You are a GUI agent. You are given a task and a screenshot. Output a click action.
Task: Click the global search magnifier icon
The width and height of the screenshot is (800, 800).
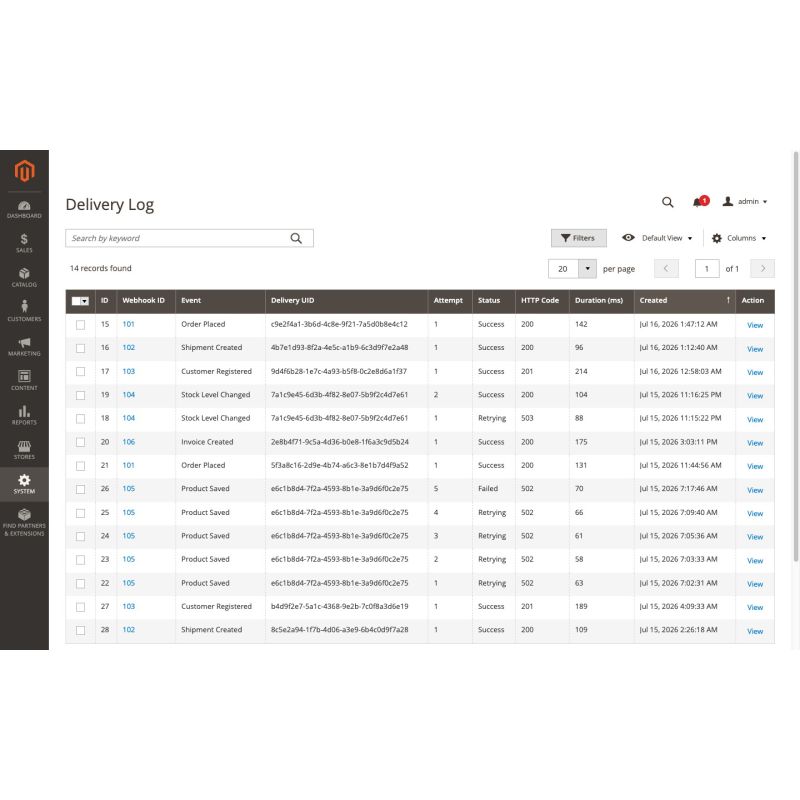pos(667,202)
